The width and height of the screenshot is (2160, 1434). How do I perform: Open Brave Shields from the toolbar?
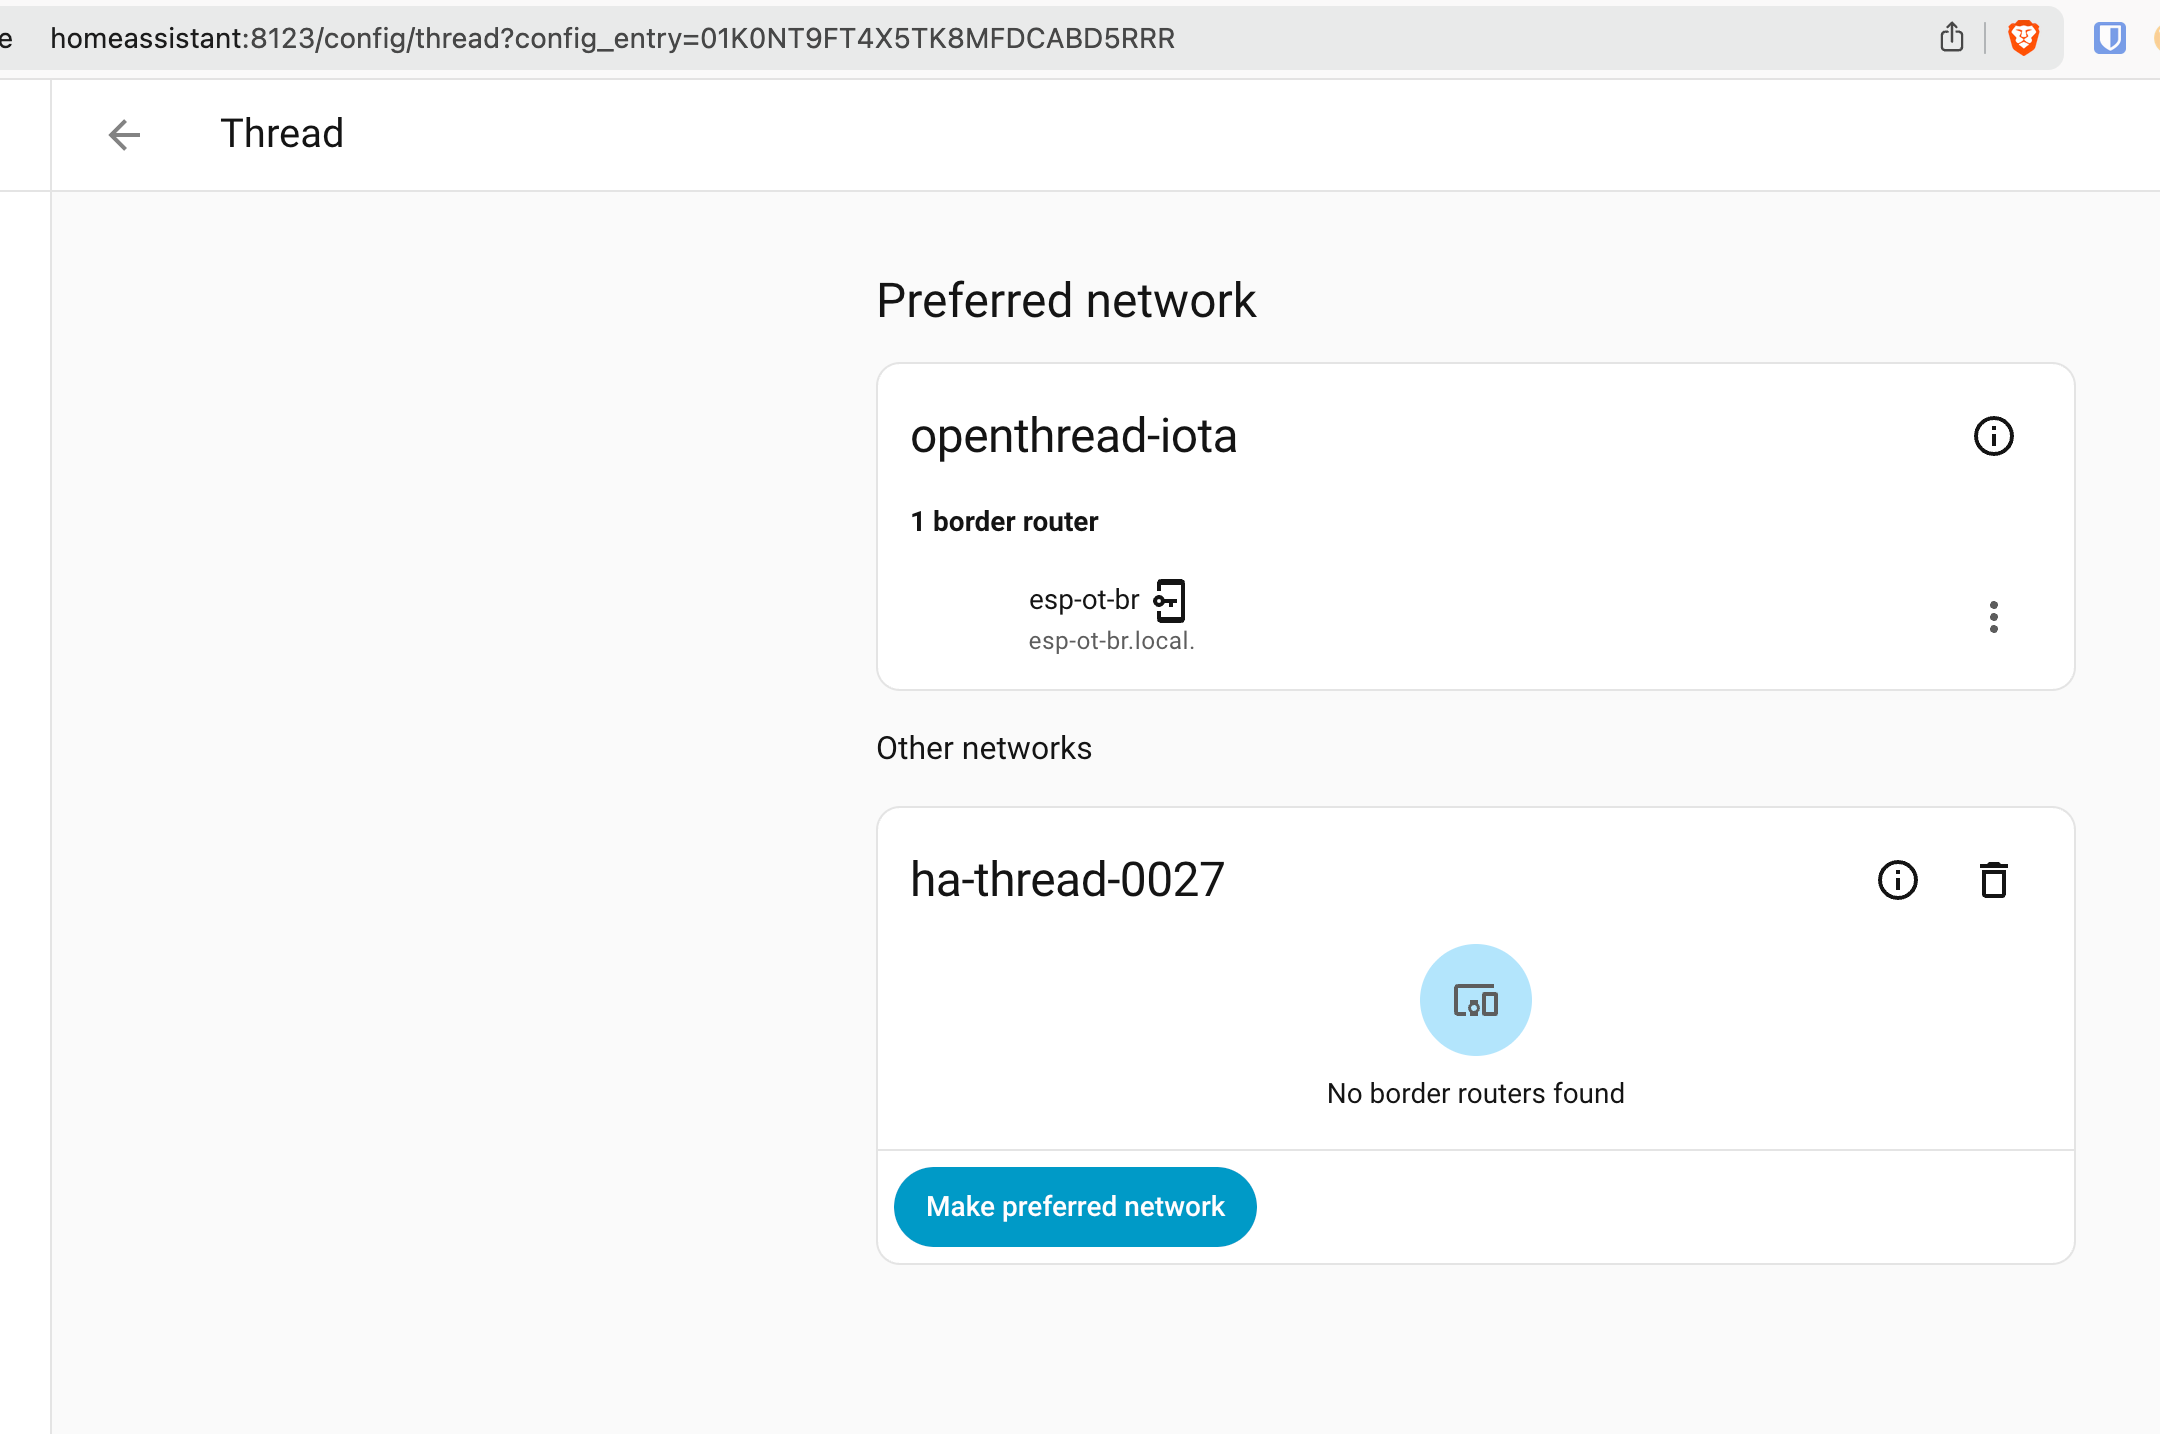[x=2024, y=38]
